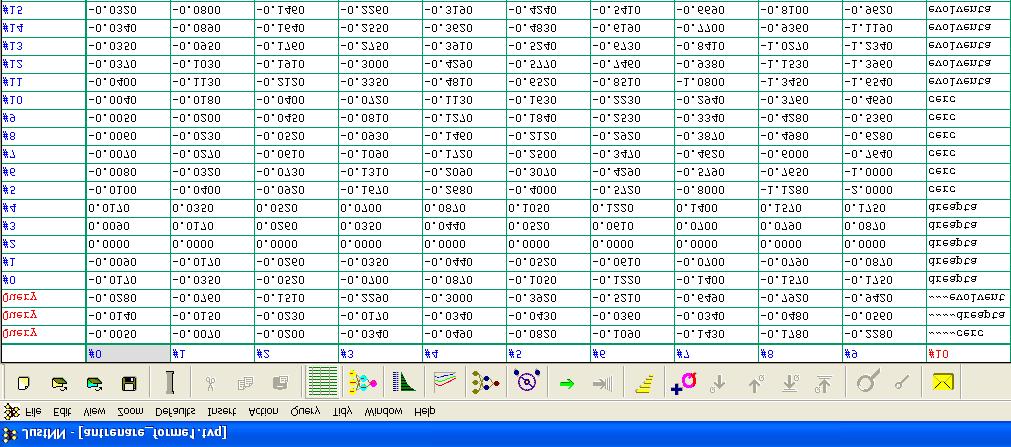Click the cerc cell in row #10

968,101
